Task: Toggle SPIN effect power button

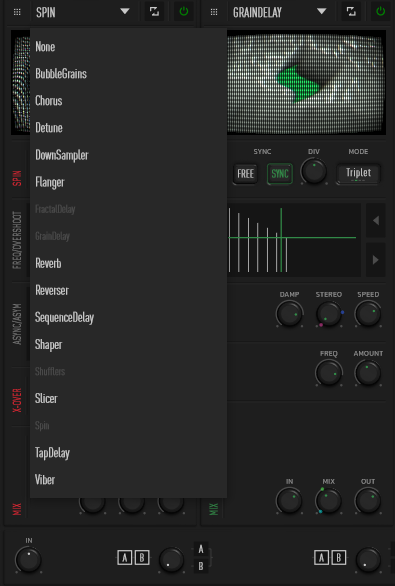Action: 183,12
